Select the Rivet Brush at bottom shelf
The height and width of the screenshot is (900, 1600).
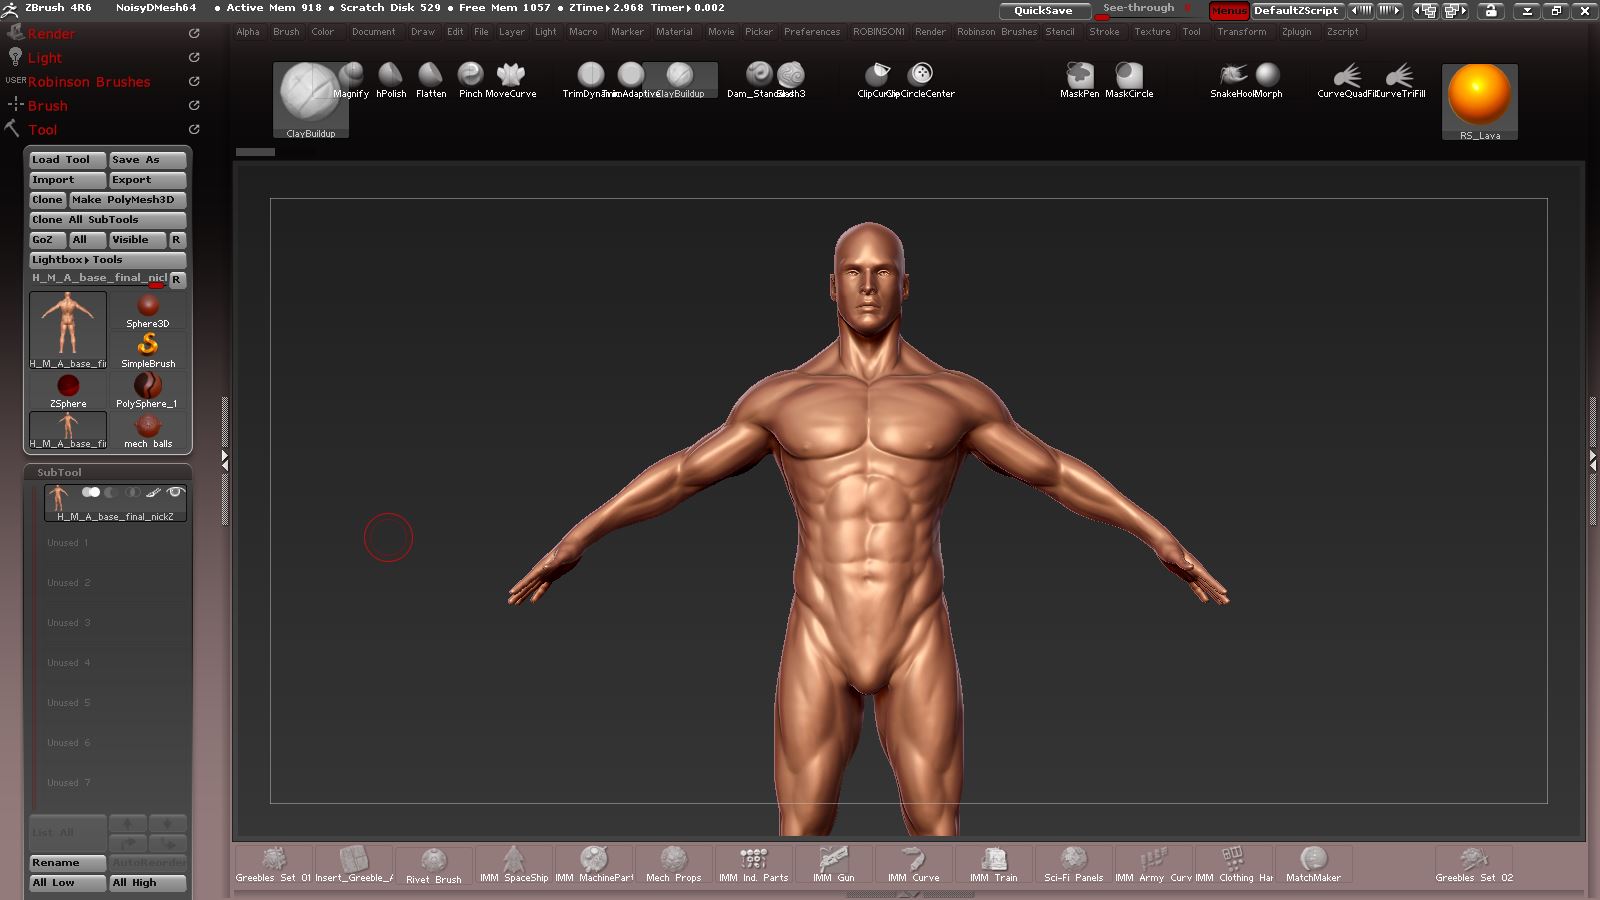(x=434, y=865)
